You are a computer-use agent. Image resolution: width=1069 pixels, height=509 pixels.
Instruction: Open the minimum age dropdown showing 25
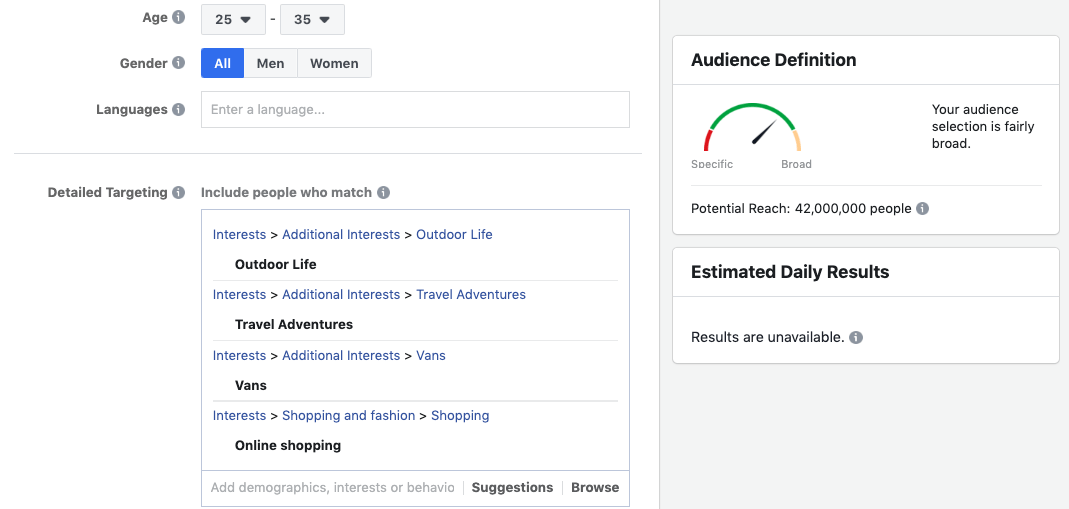tap(233, 19)
